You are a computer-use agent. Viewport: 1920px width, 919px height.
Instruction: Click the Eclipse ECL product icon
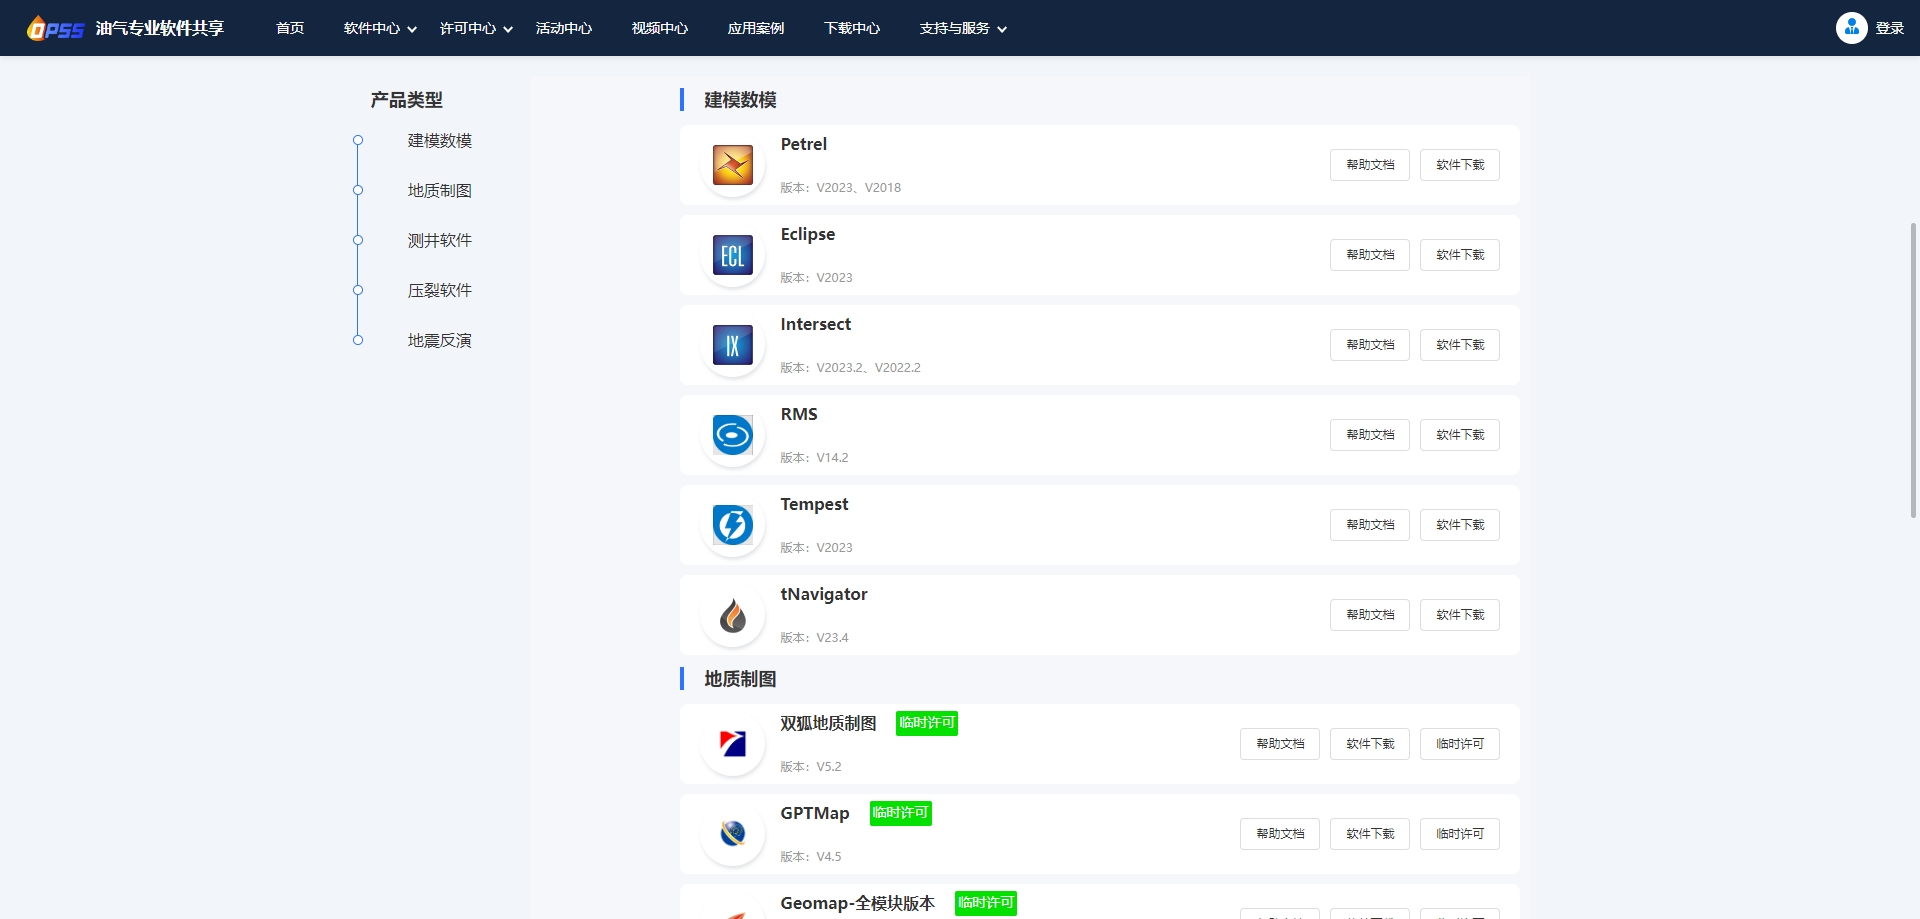pos(733,255)
